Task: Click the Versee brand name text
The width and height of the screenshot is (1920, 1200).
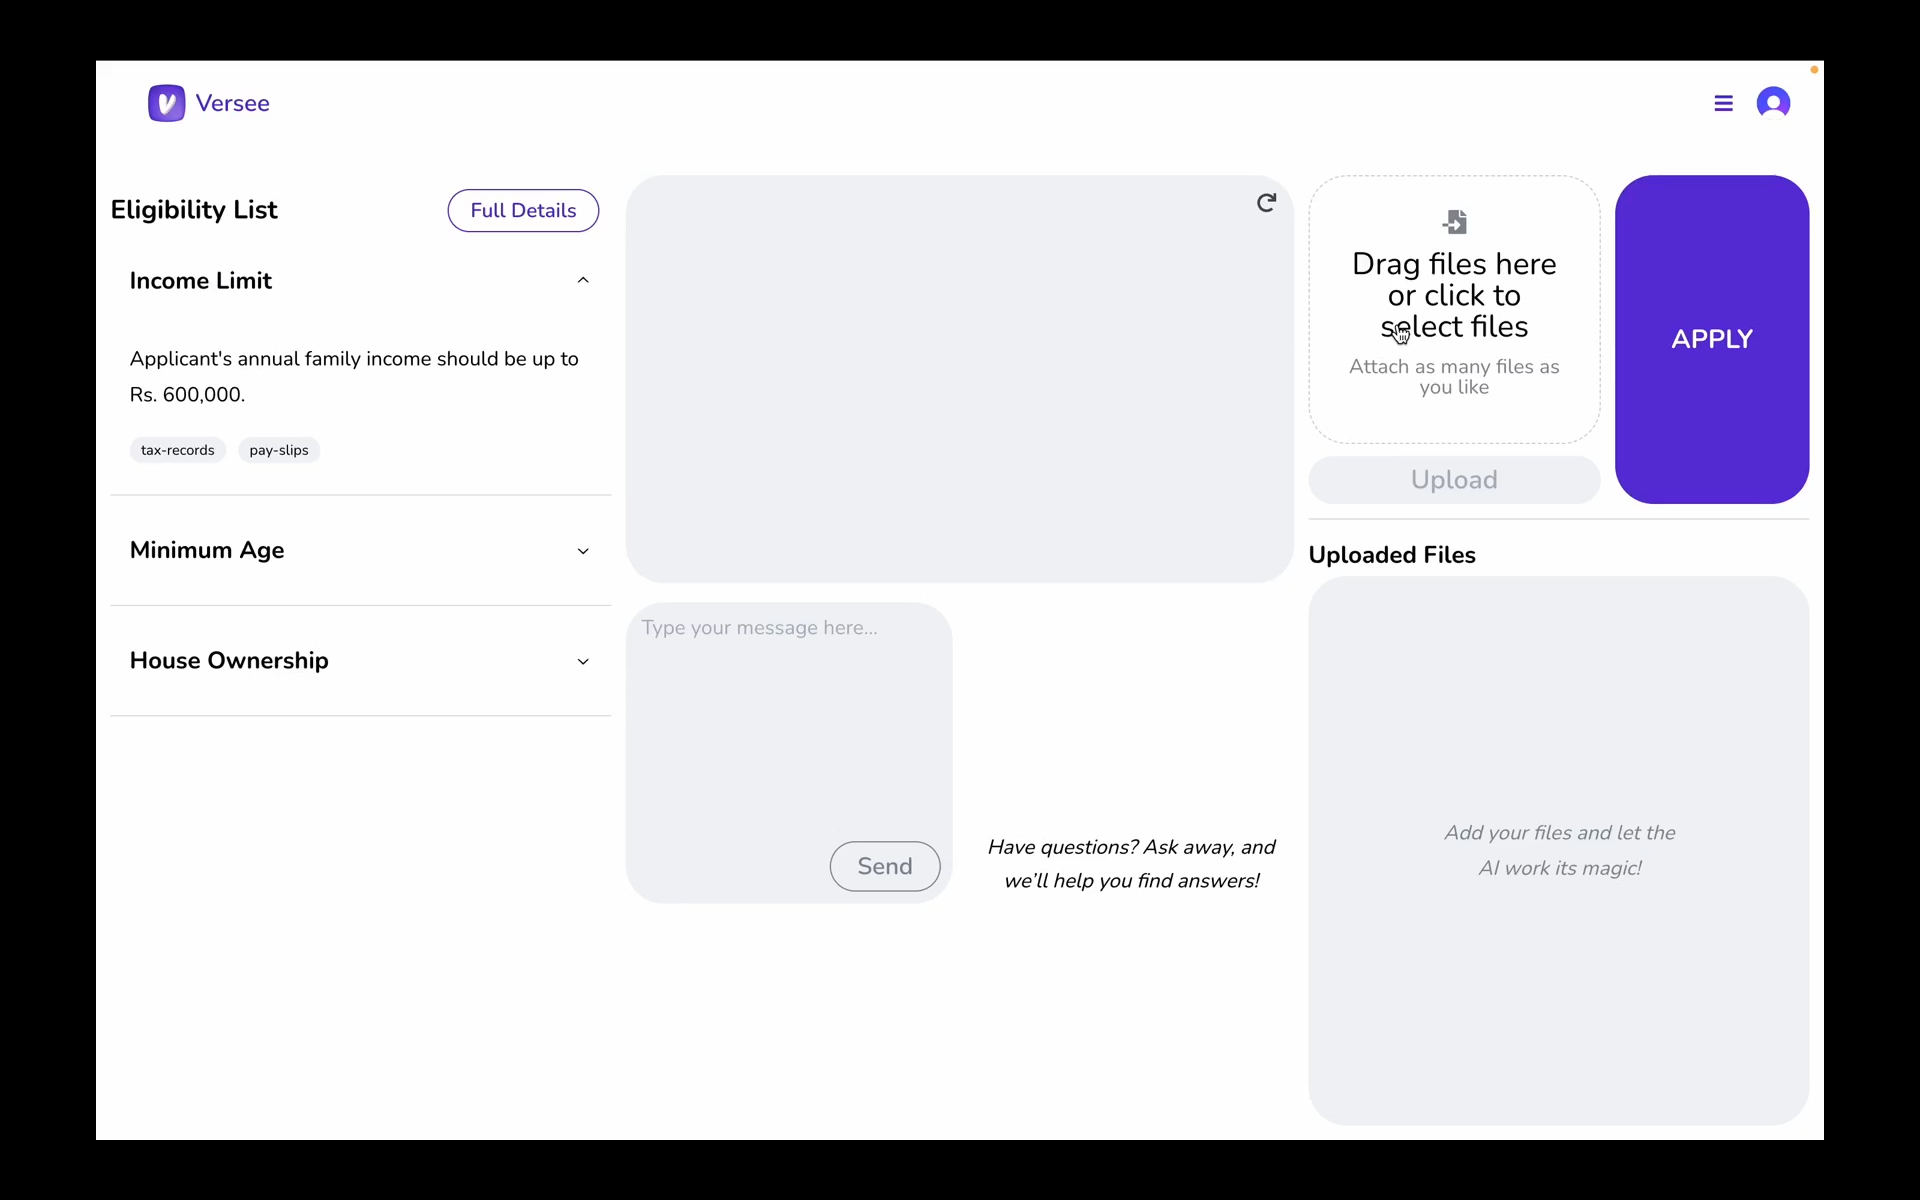Action: pyautogui.click(x=232, y=103)
